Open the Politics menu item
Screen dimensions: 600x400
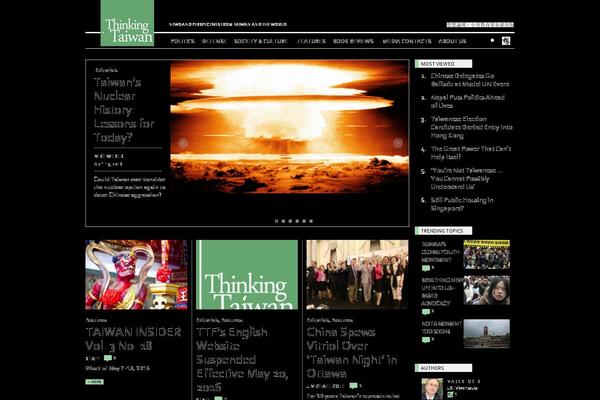(x=183, y=41)
